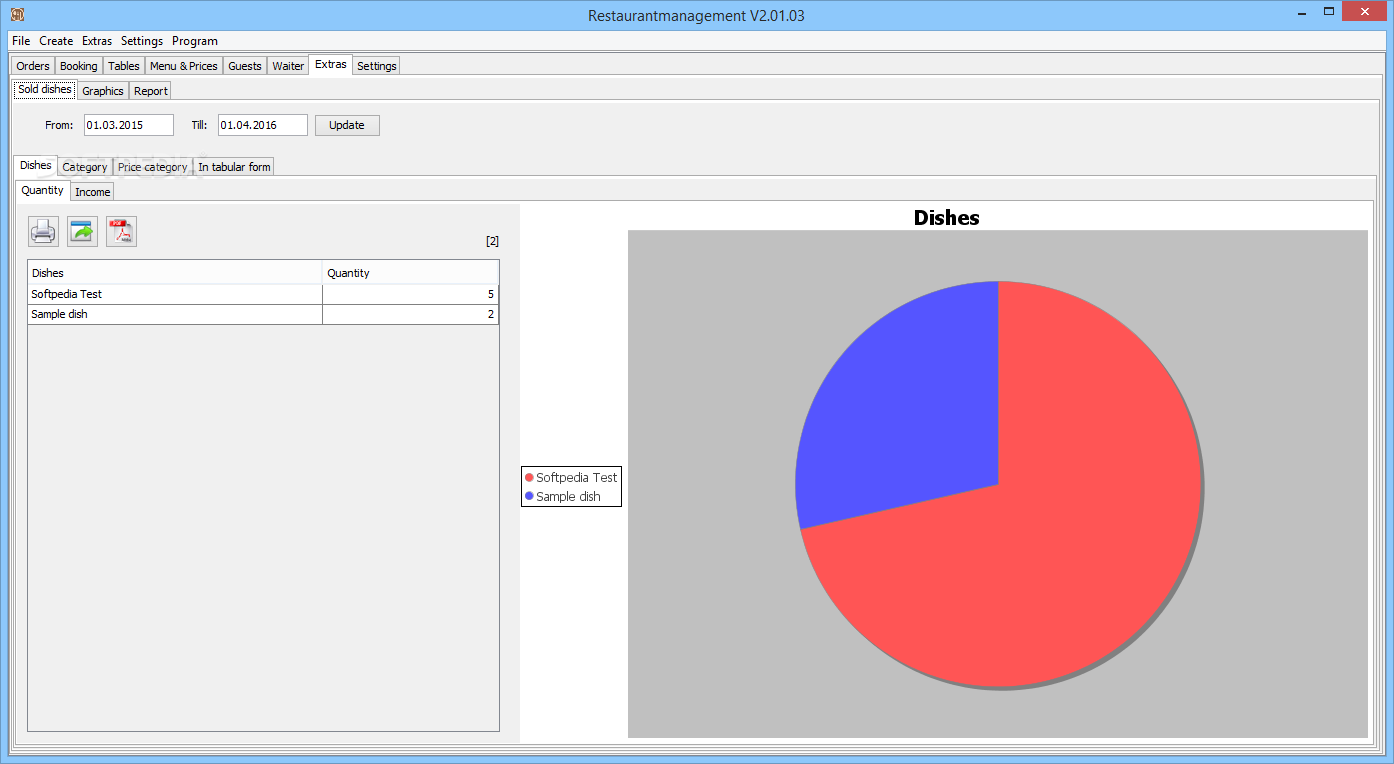Select the Sample dish table row
Viewport: 1394px width, 764px height.
click(x=263, y=314)
